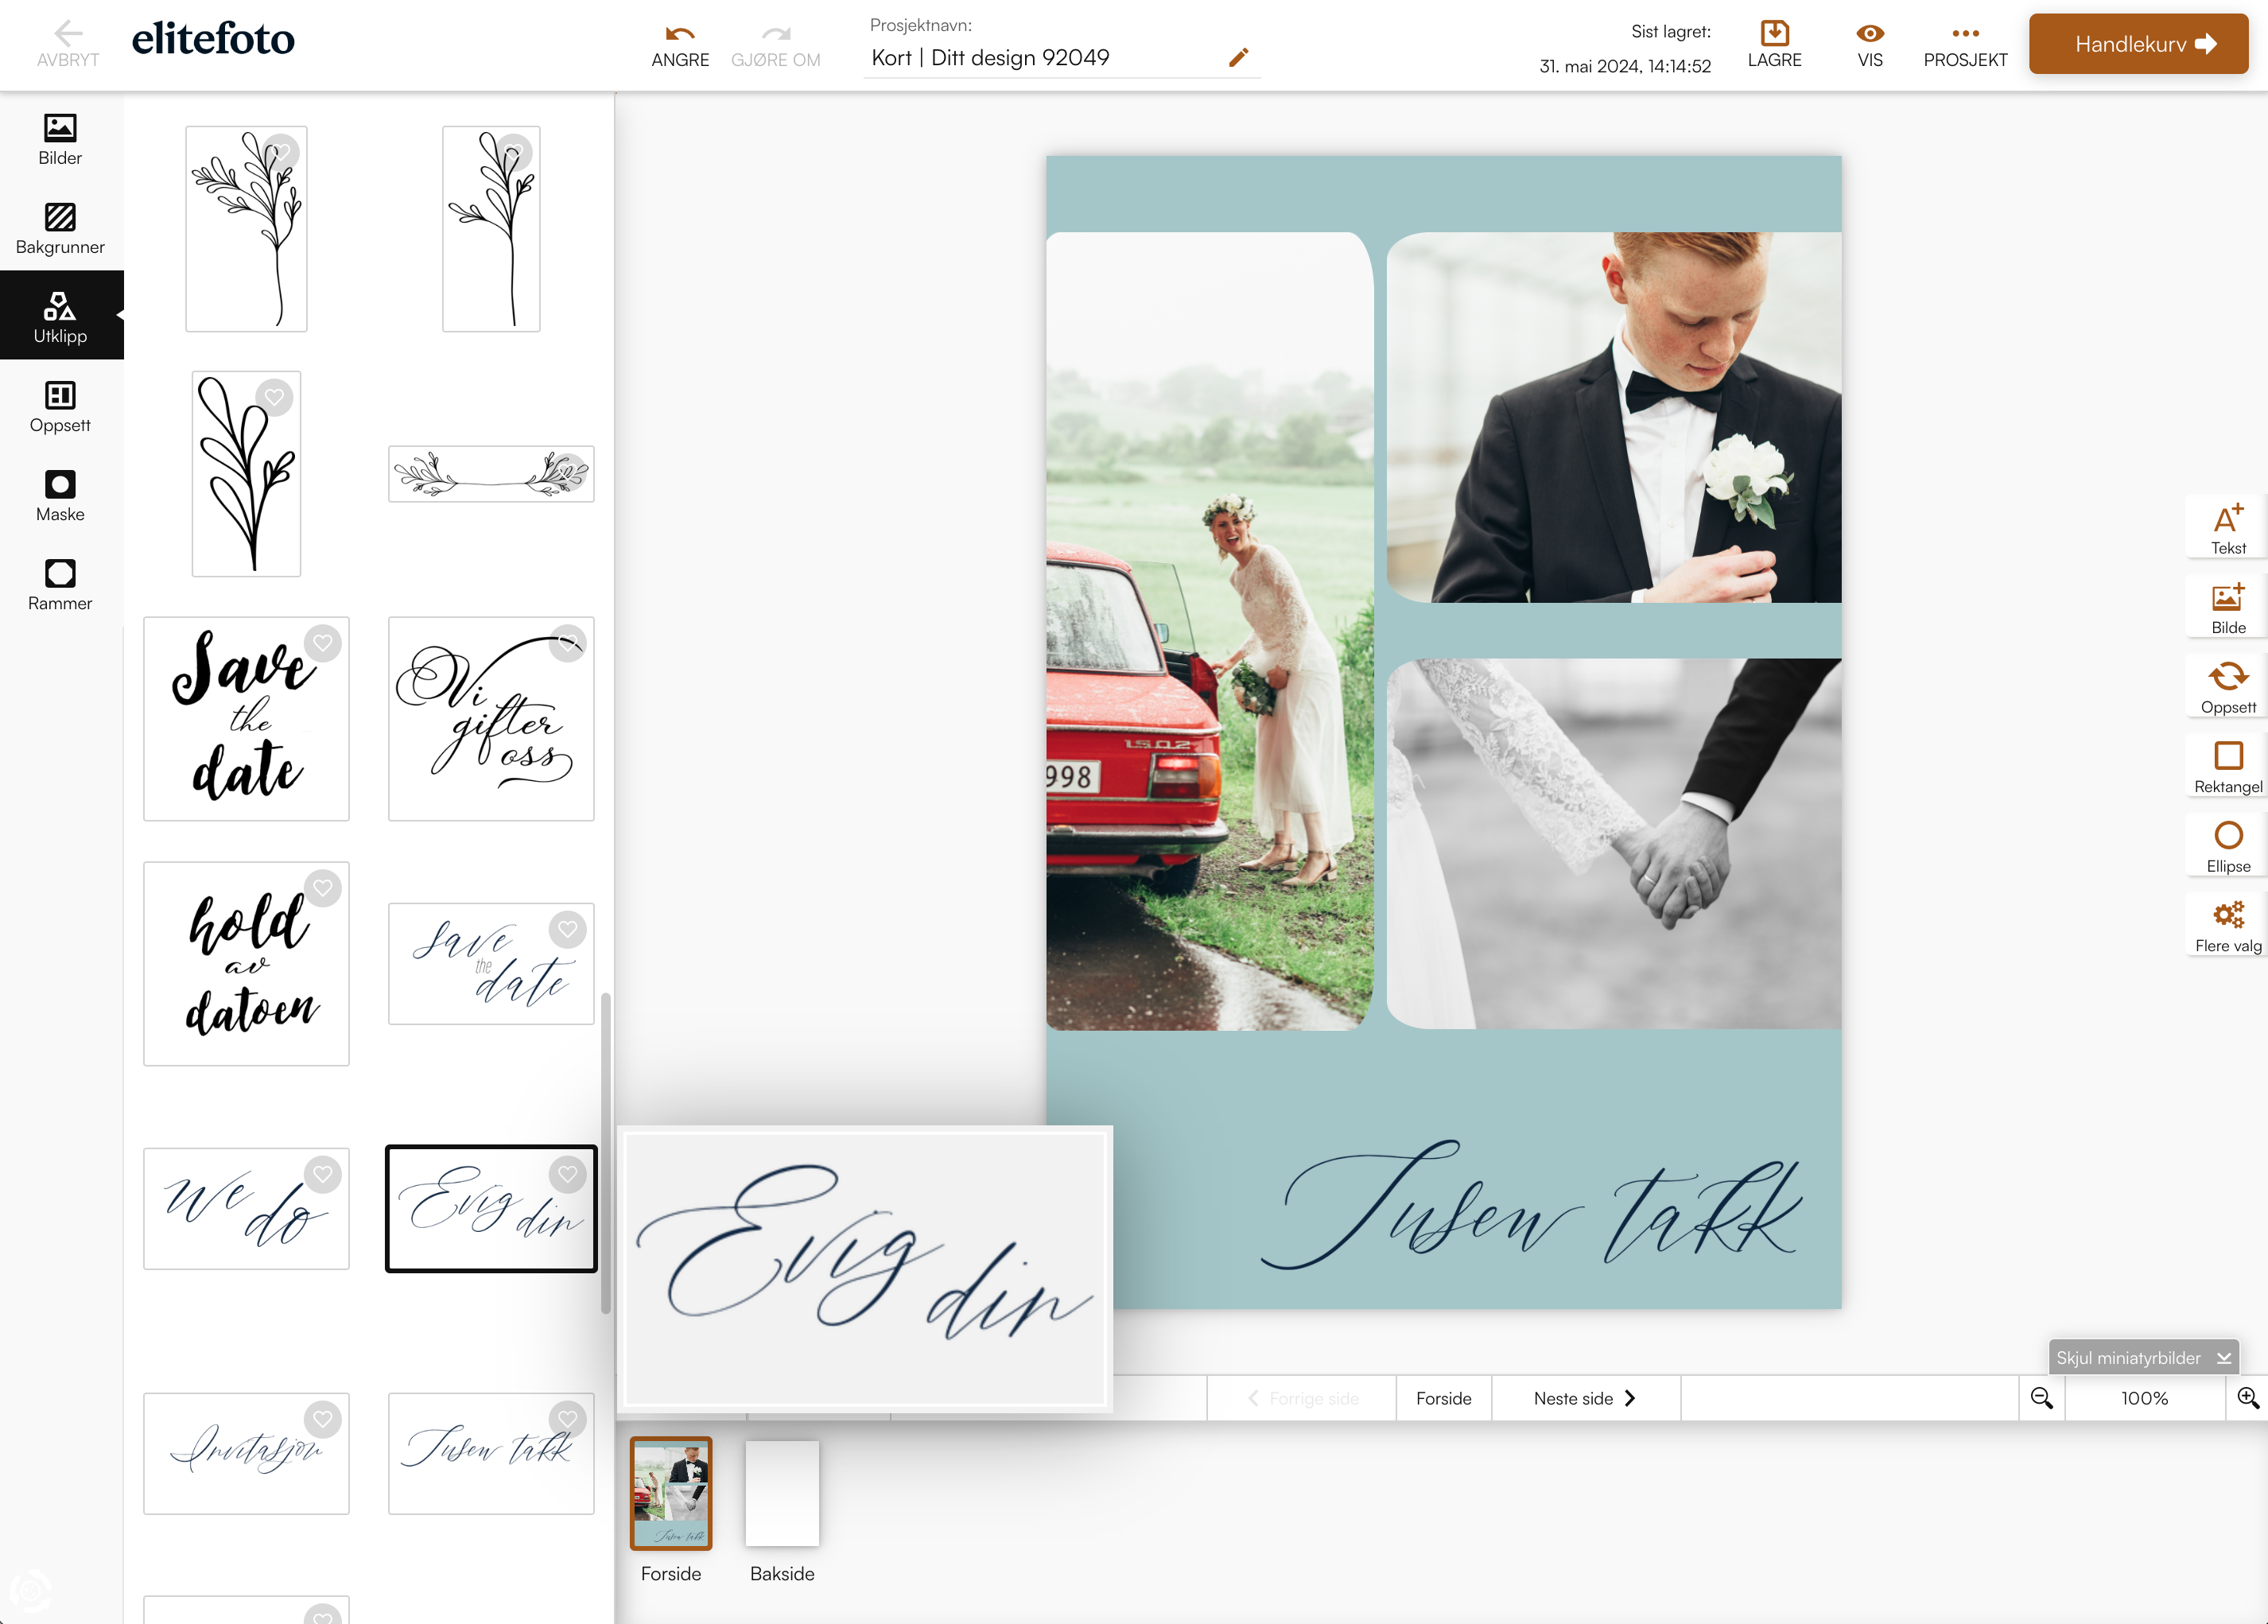2268x1624 pixels.
Task: Insert the 'Invitasjon' script clipart
Action: point(246,1454)
